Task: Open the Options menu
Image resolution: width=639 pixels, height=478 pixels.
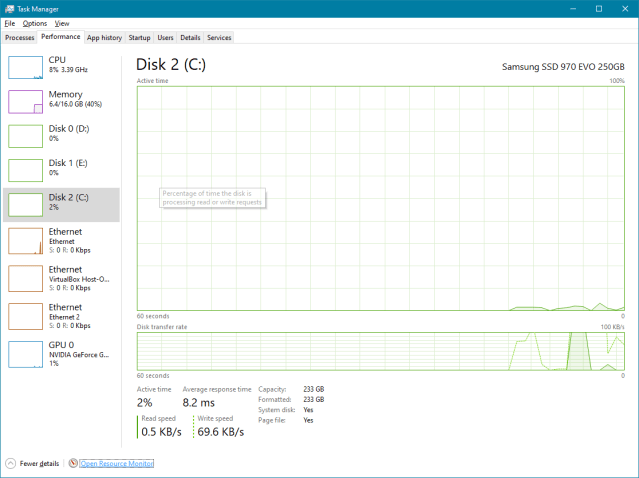Action: click(35, 23)
